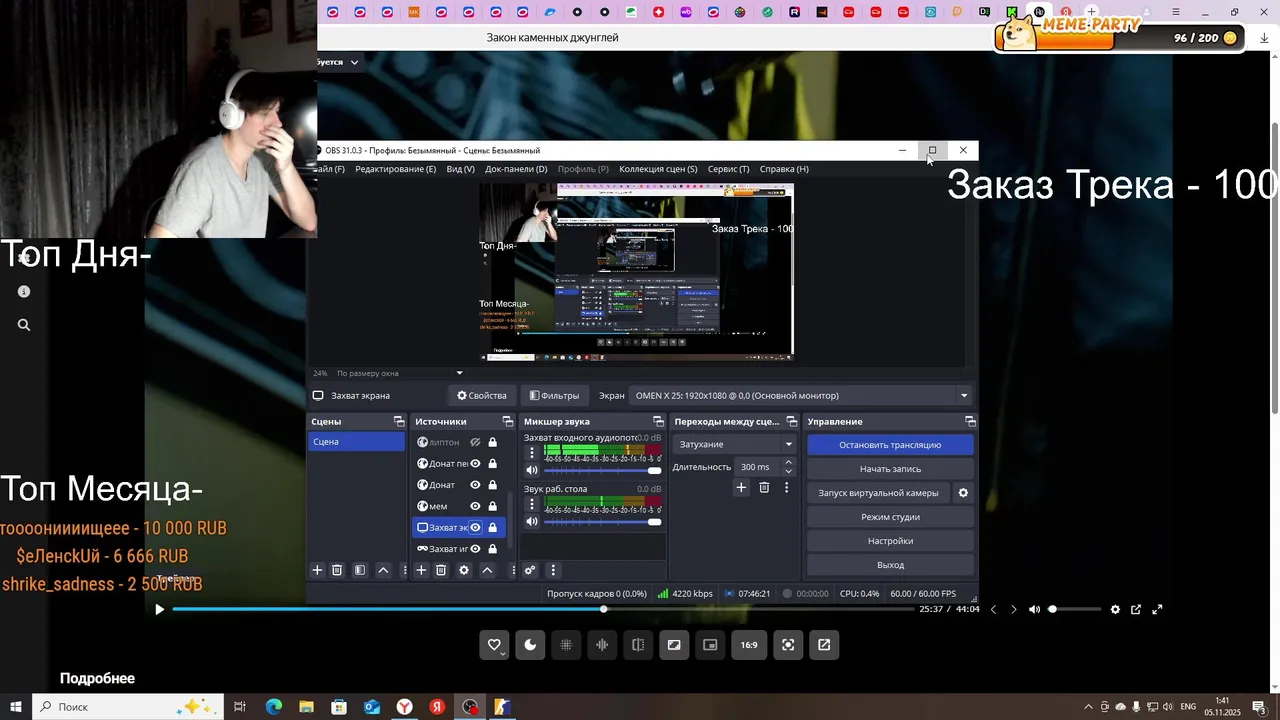Open video in external popup window
1280x720 pixels.
(x=1136, y=609)
